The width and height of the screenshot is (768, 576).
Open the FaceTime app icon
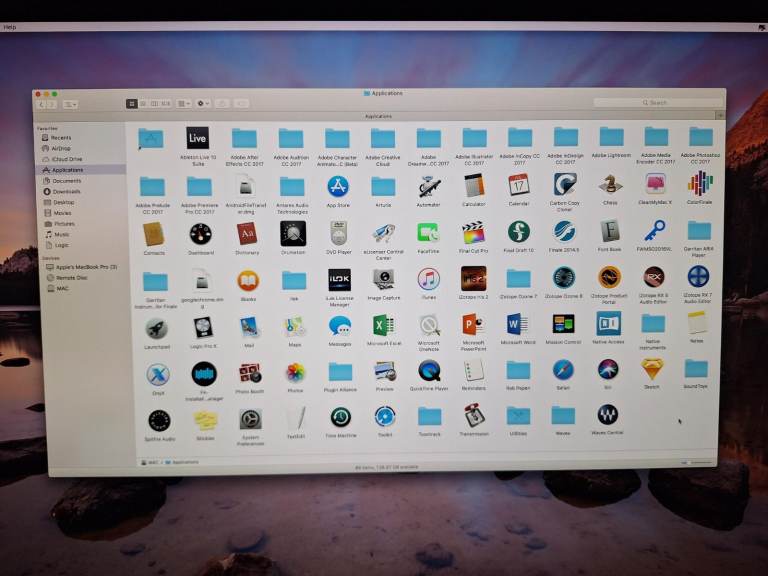click(x=429, y=232)
